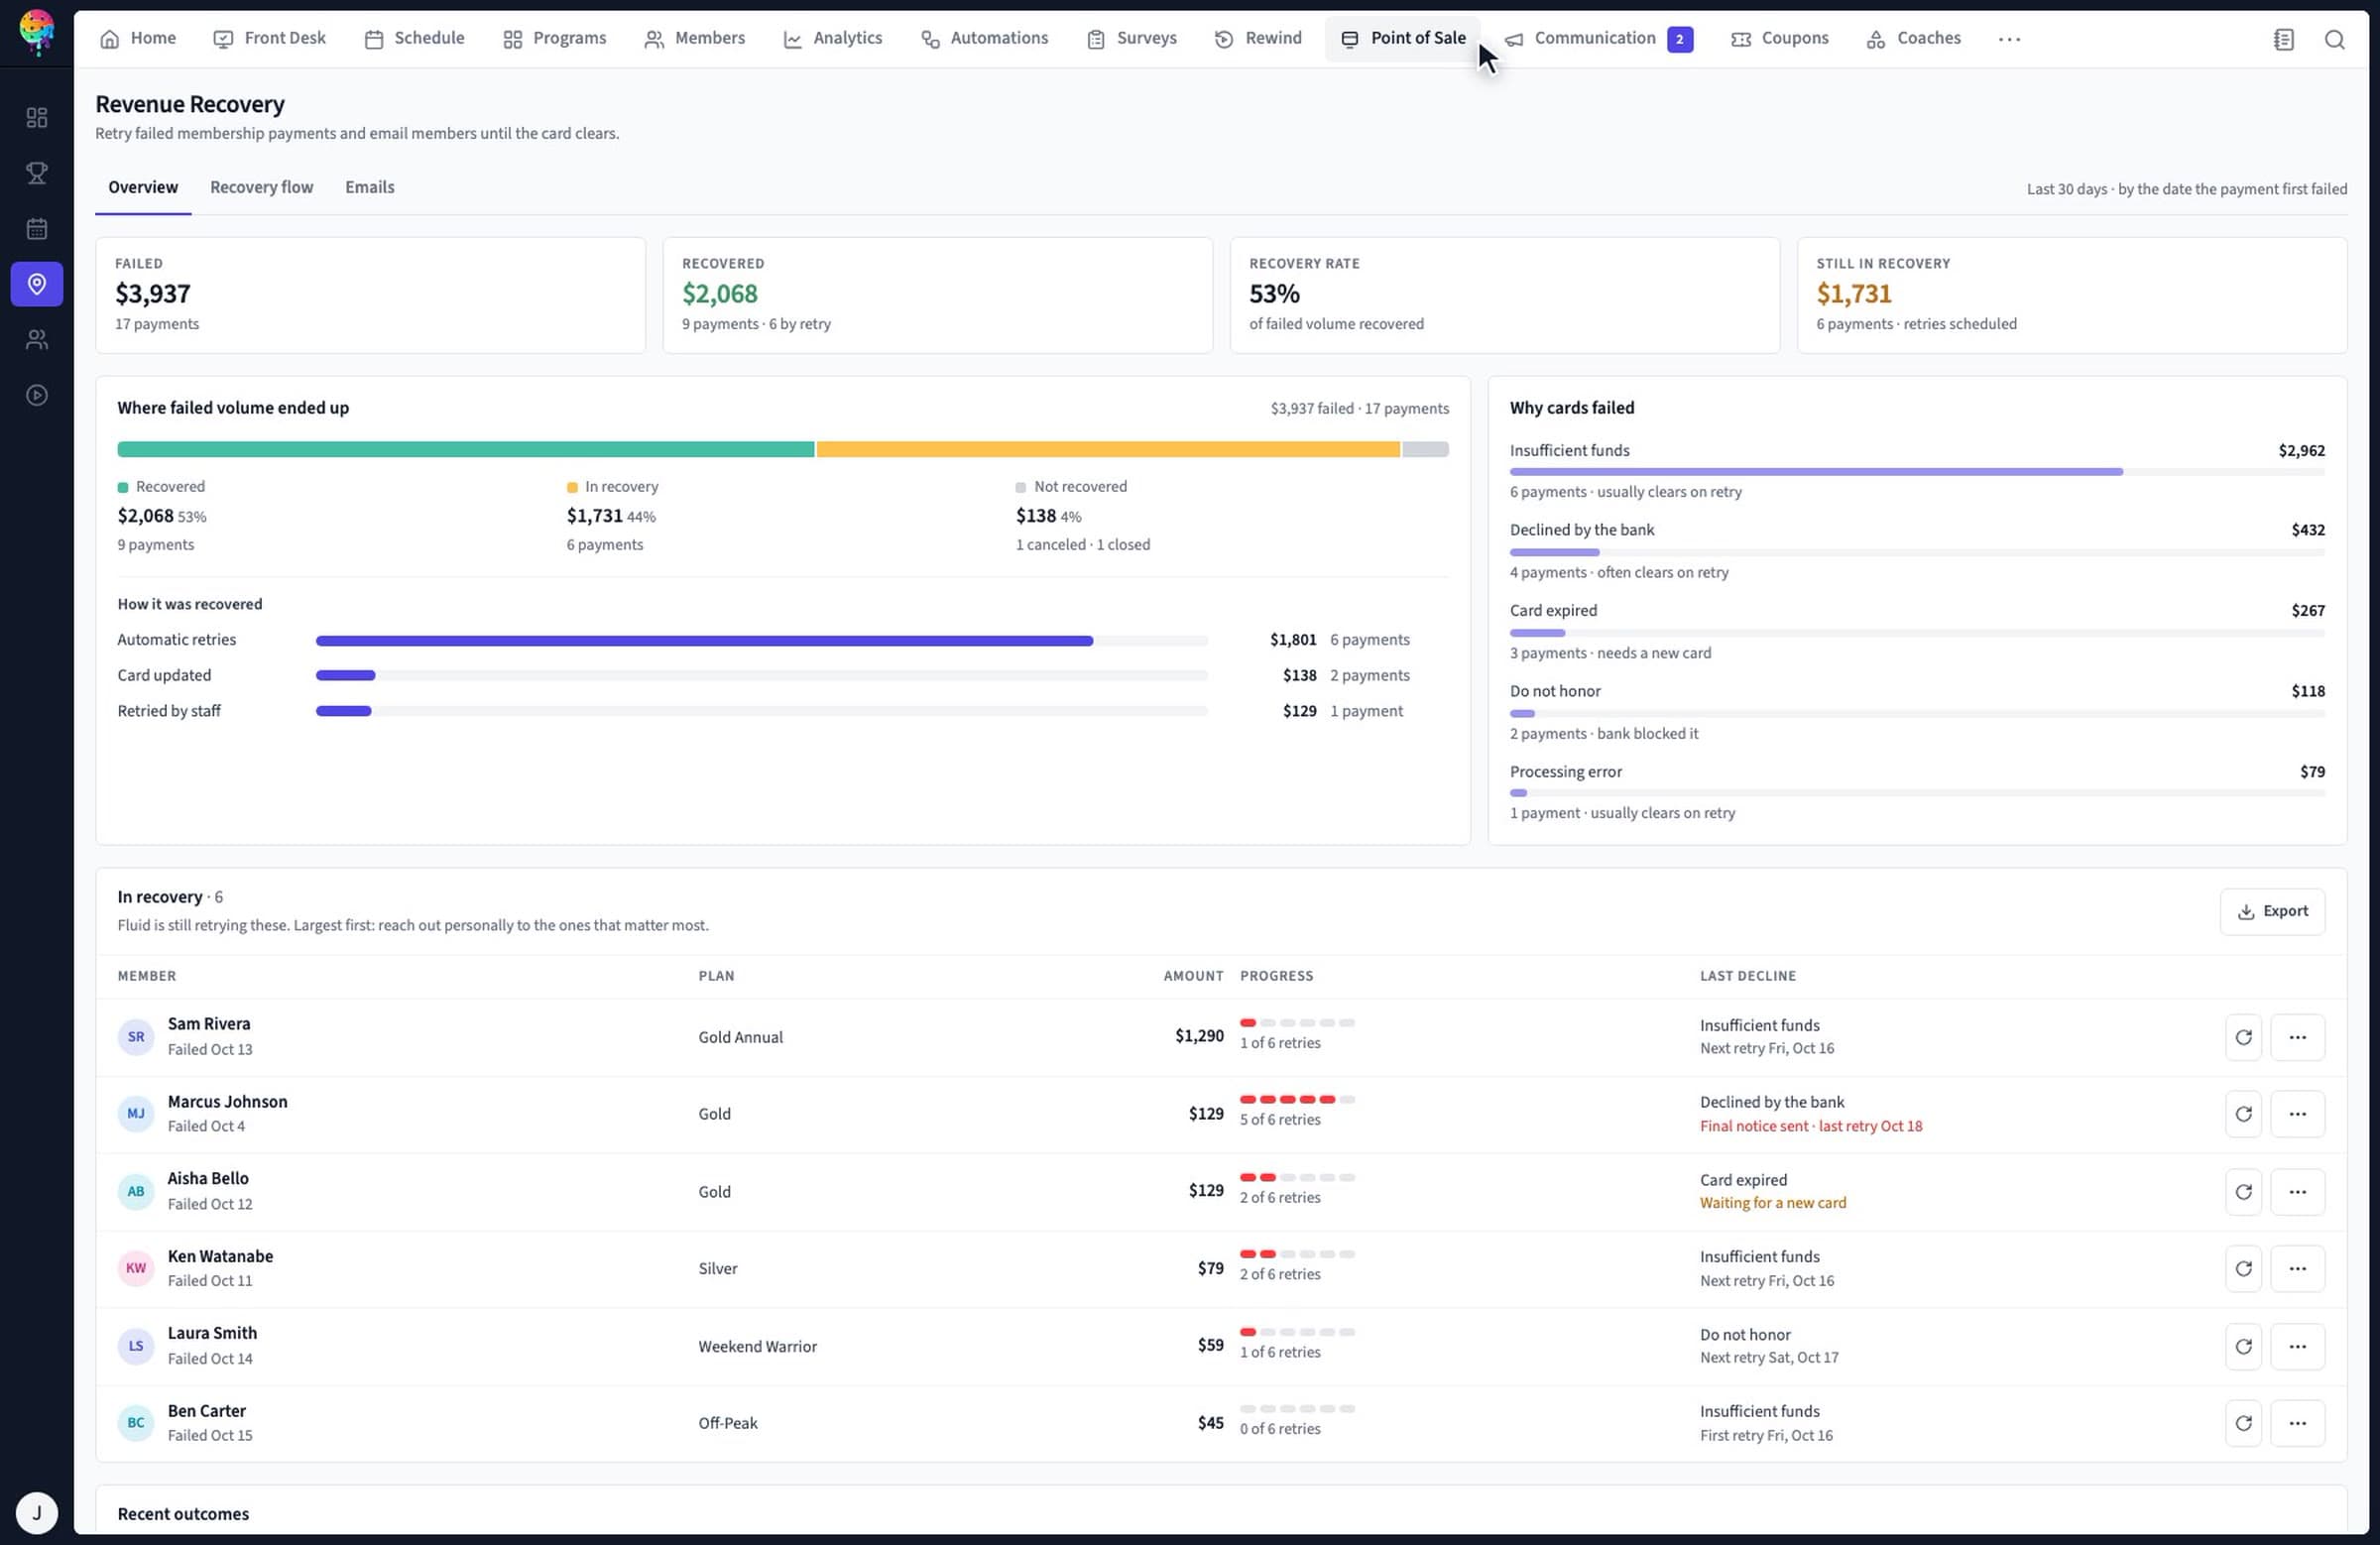Viewport: 2380px width, 1545px height.
Task: Click the SR avatar for Sam Rivera
Action: click(136, 1037)
